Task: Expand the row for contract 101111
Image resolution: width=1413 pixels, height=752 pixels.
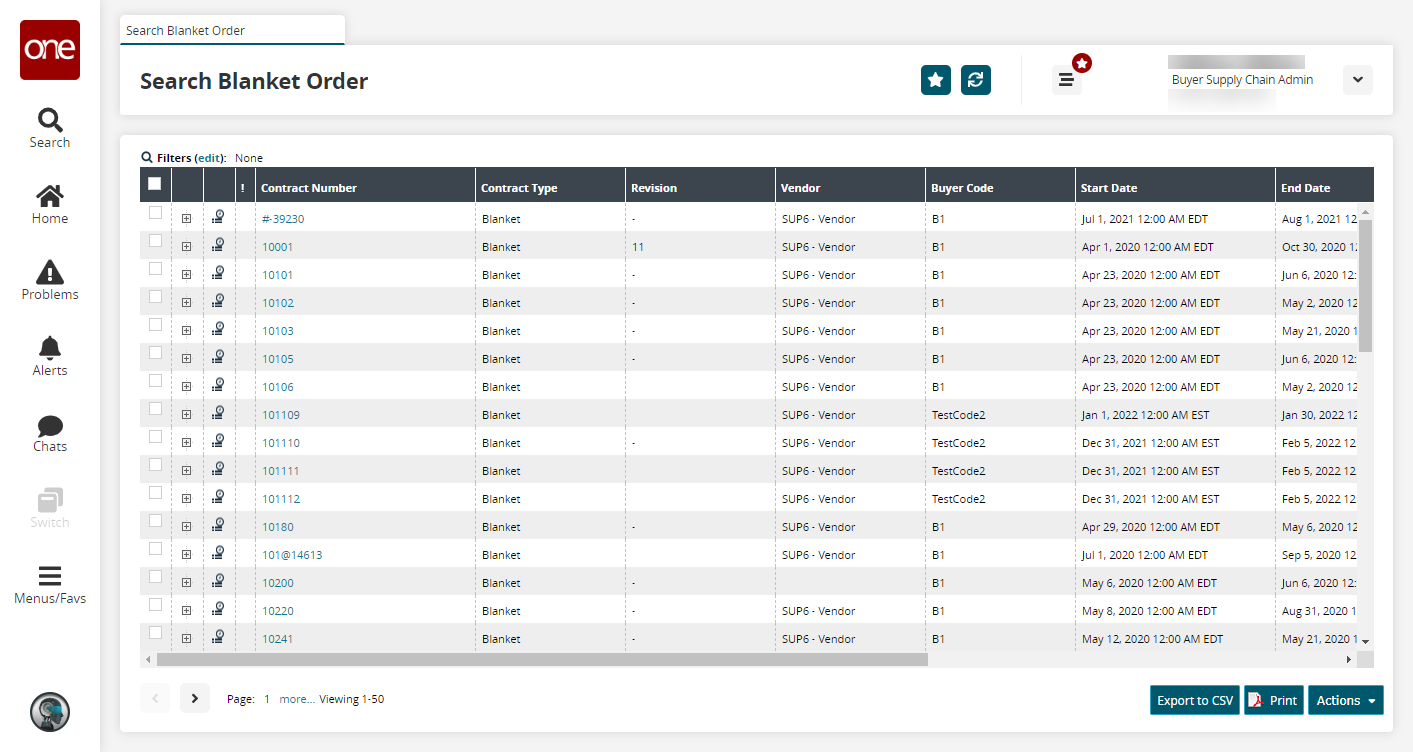Action: pos(186,470)
